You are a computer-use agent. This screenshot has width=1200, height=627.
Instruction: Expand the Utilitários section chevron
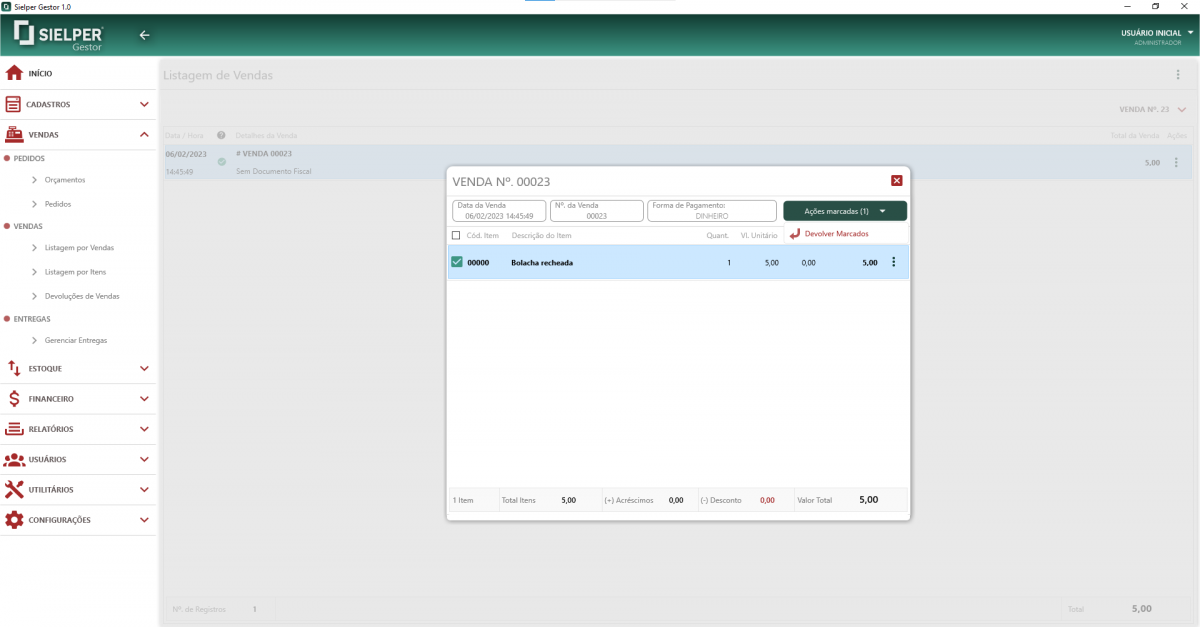tap(144, 490)
